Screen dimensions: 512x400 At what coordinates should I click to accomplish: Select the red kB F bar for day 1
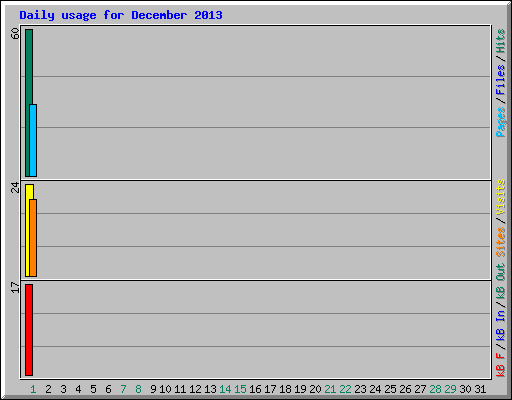point(29,330)
